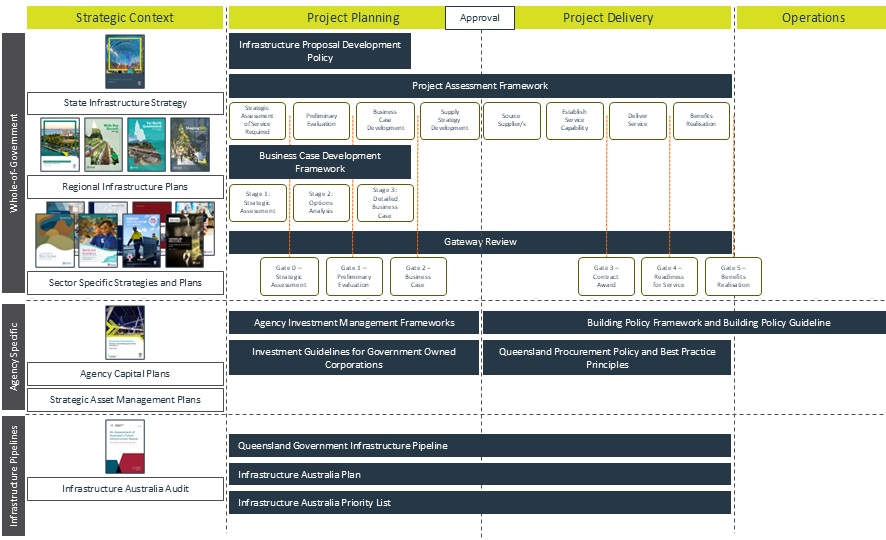Select the Whole-of-Government side label
The width and height of the screenshot is (886, 540).
point(14,163)
